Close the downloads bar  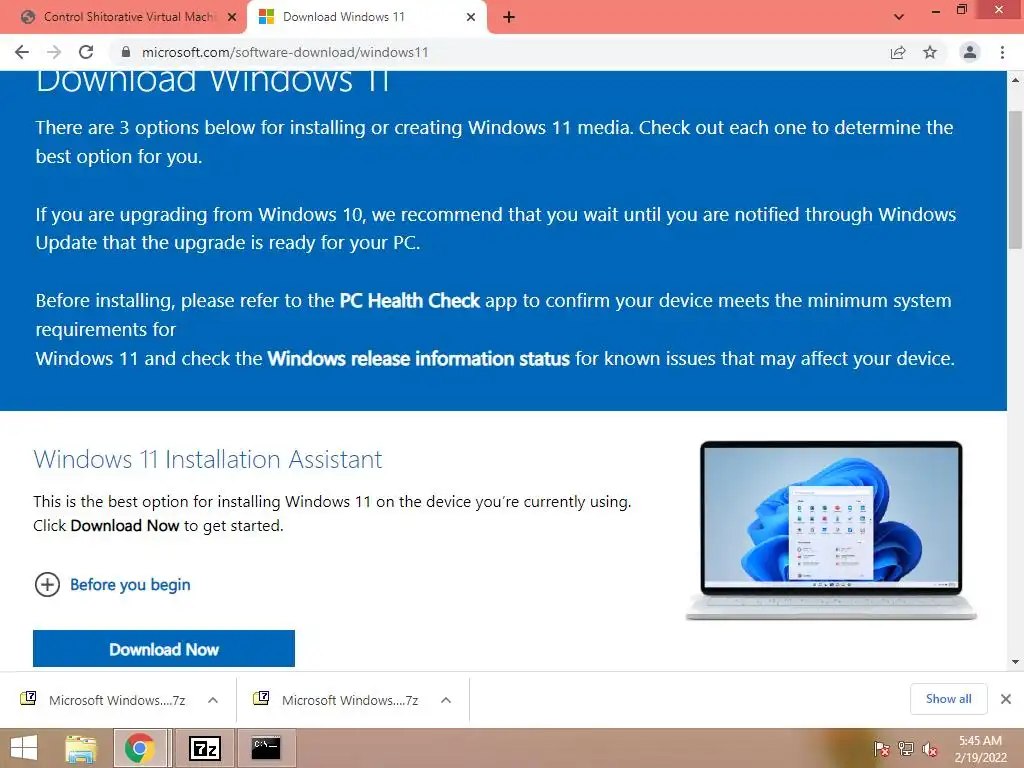click(x=1006, y=699)
